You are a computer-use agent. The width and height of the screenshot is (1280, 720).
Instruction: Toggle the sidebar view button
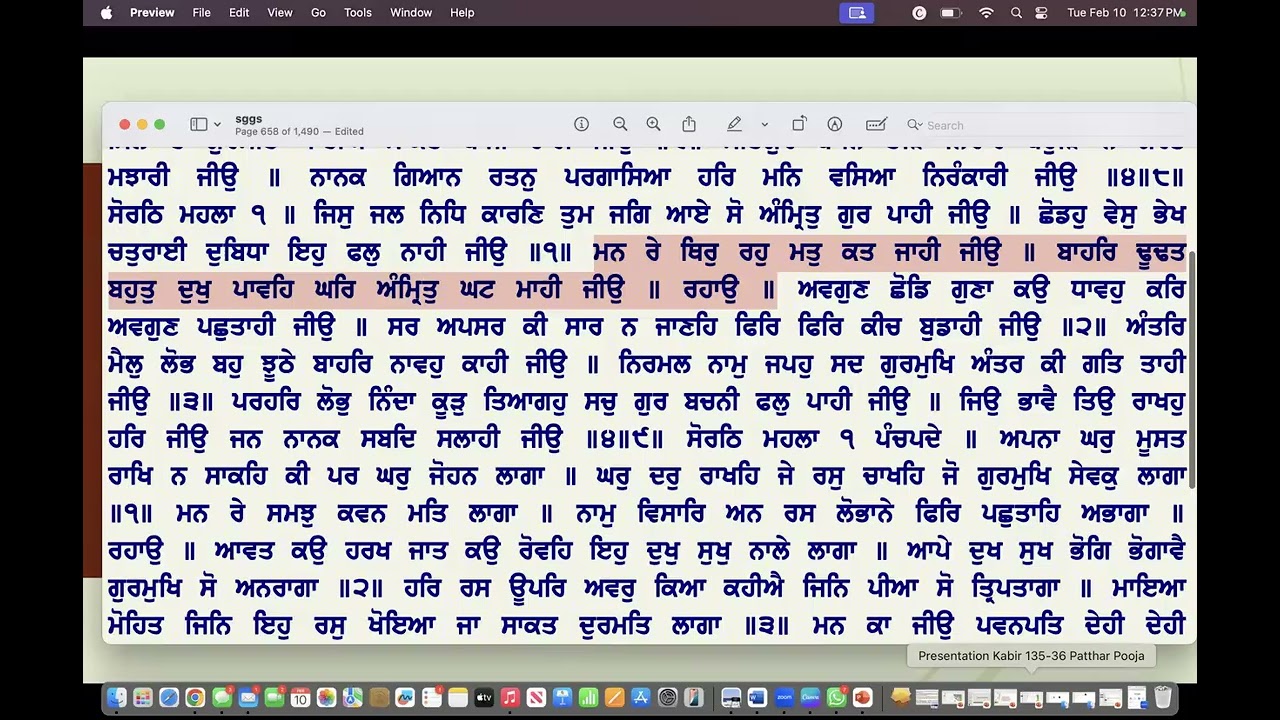click(199, 124)
